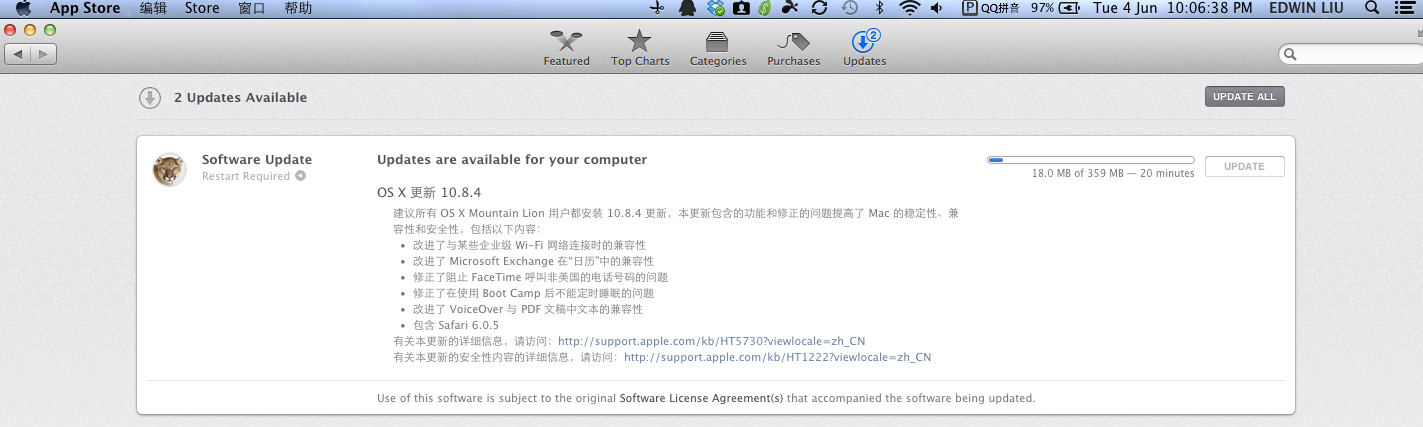Click the 包含 Safari 6.0.5 bullet
The height and width of the screenshot is (427, 1423).
coord(455,325)
